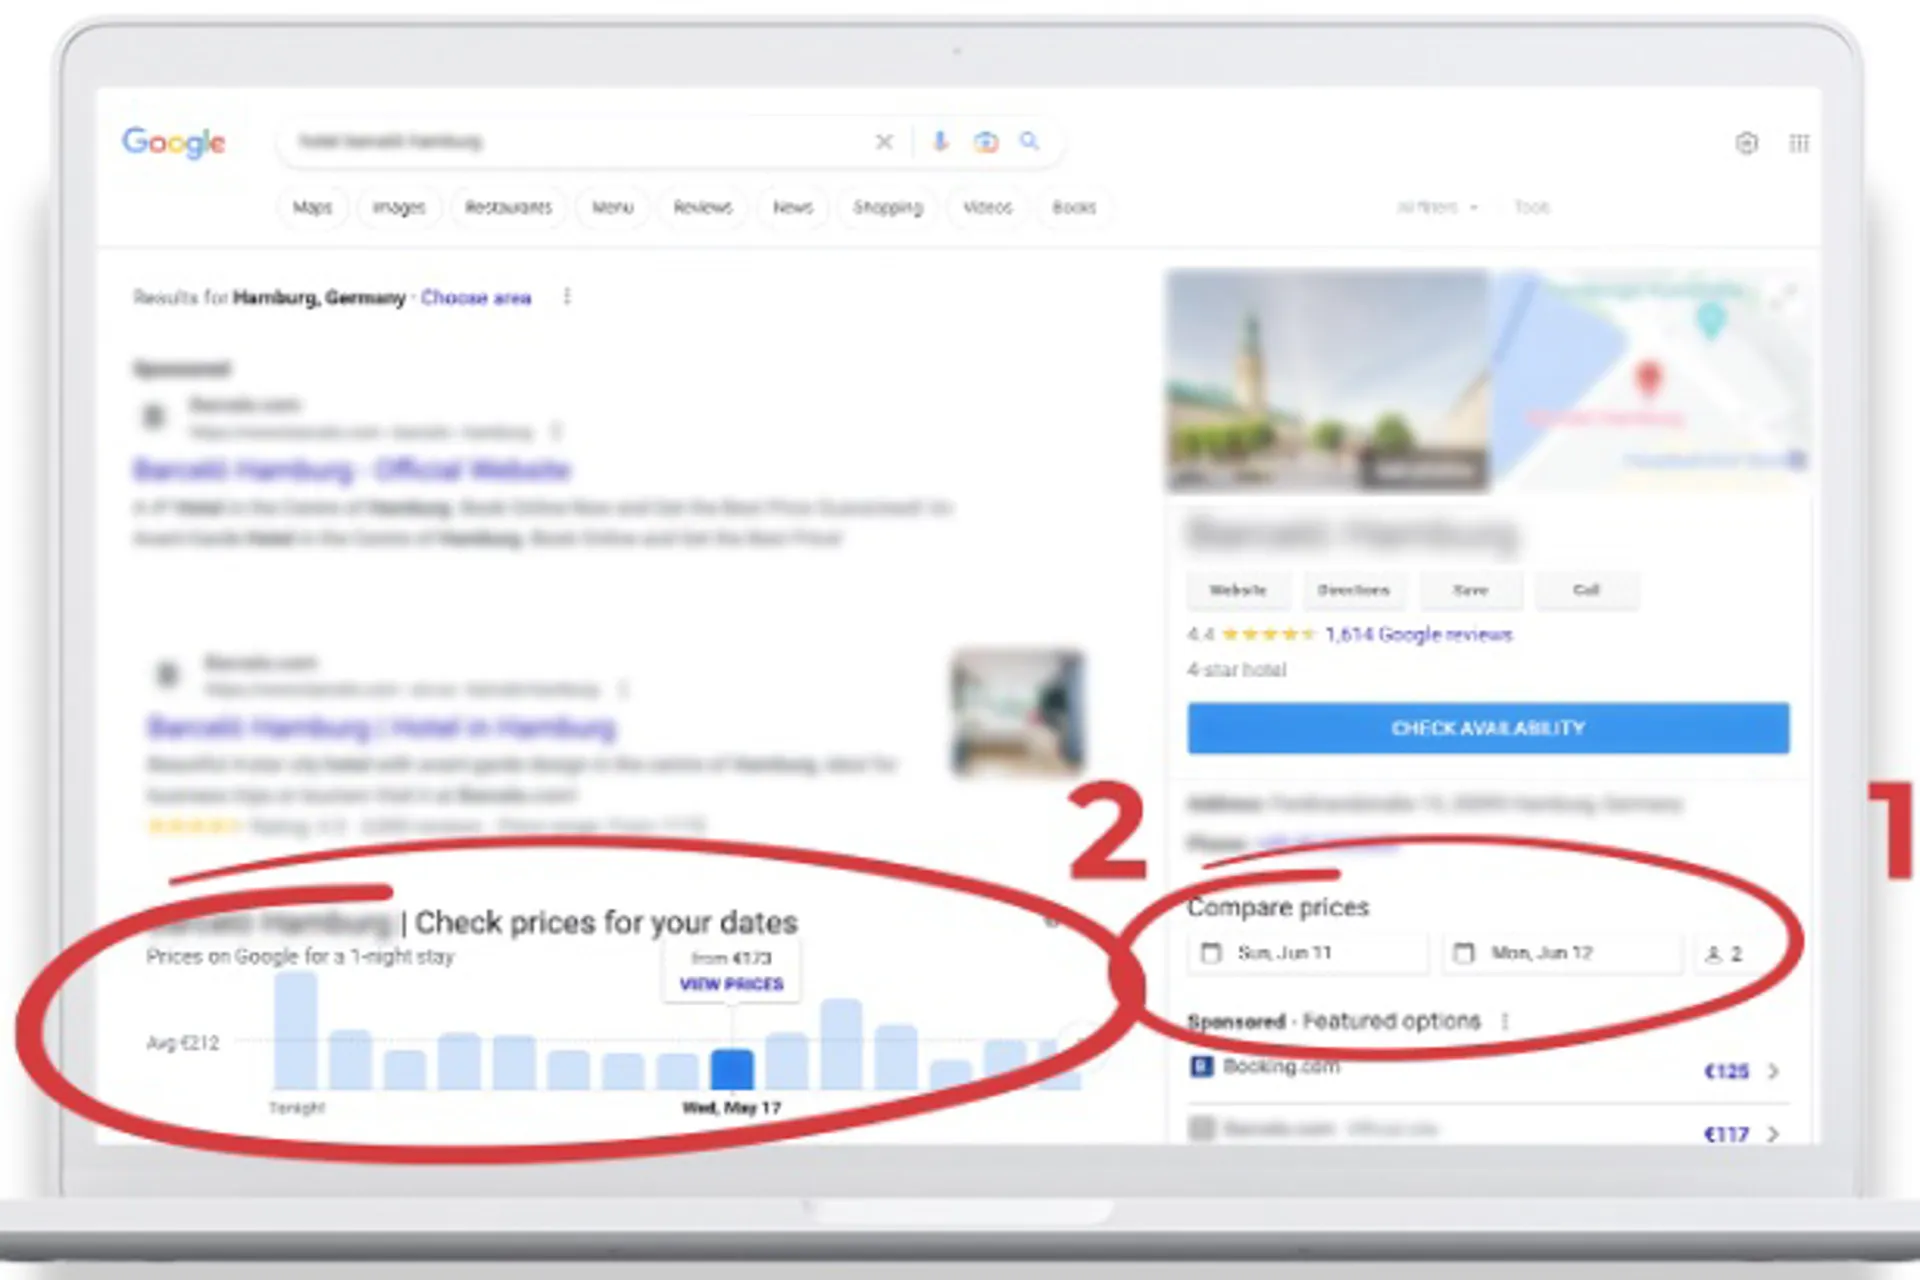Click the Call button
The image size is (1920, 1280).
click(x=1587, y=590)
